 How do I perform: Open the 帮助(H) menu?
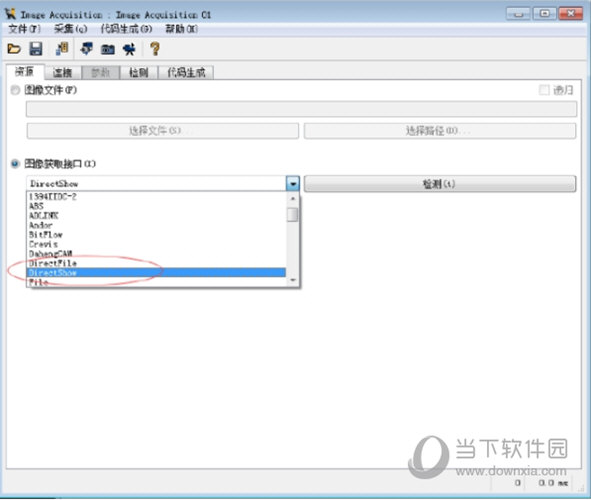[181, 29]
